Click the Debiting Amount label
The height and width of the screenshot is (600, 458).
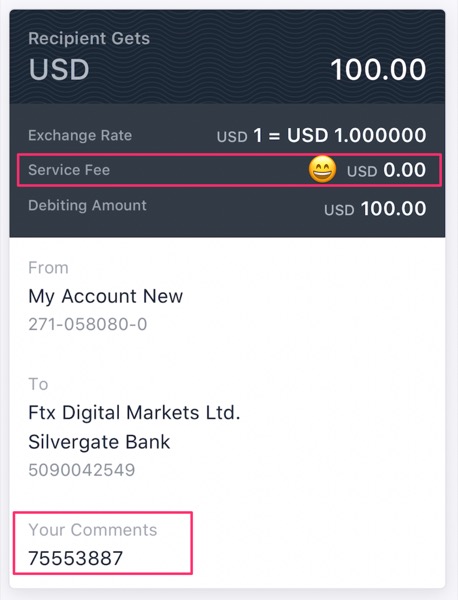coord(87,205)
